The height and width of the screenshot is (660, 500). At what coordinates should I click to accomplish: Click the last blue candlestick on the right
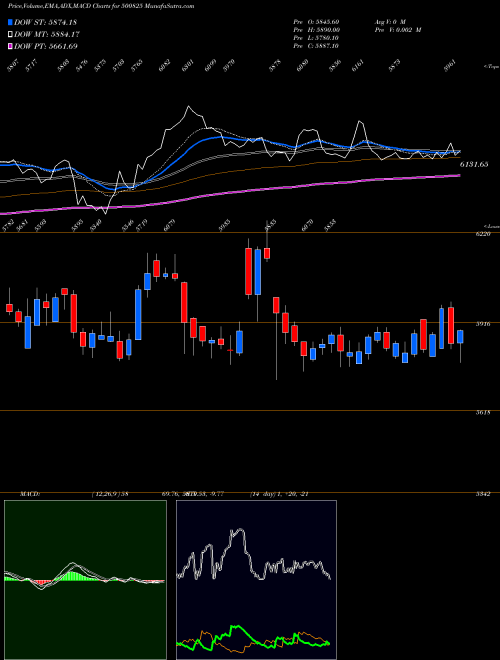[460, 337]
